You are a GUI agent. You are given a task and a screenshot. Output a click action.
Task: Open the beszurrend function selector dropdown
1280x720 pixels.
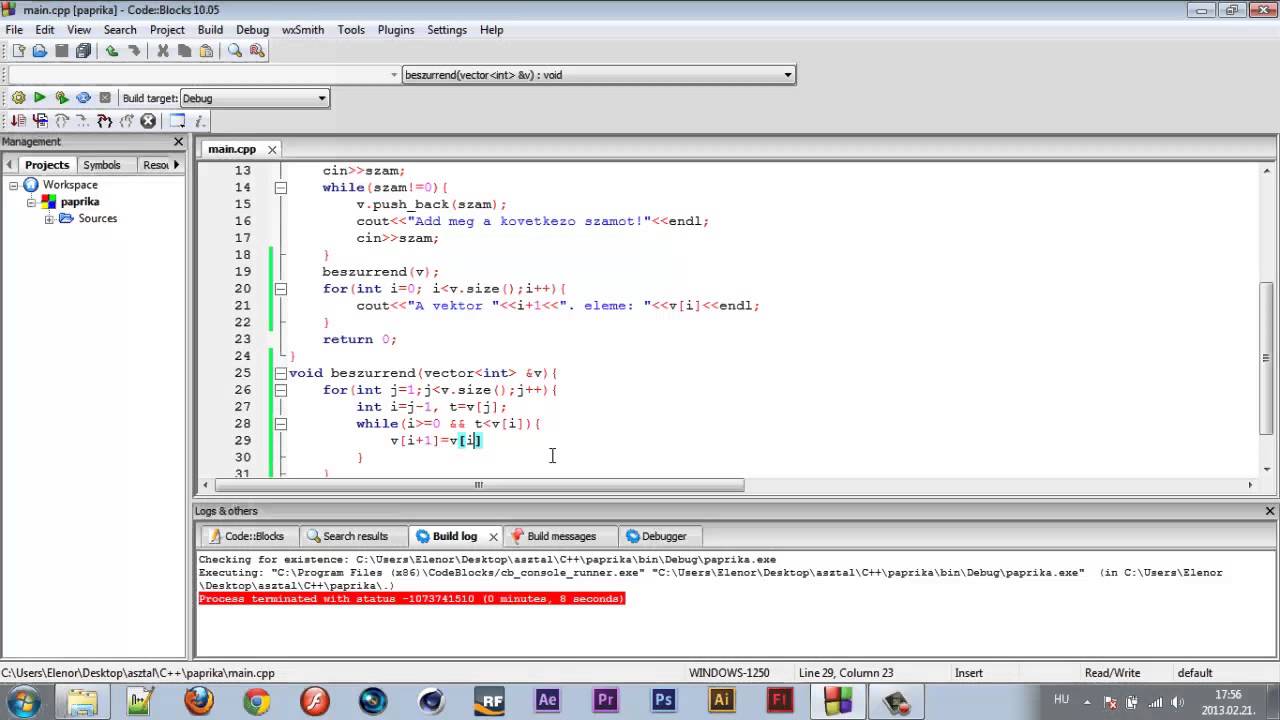[x=788, y=75]
